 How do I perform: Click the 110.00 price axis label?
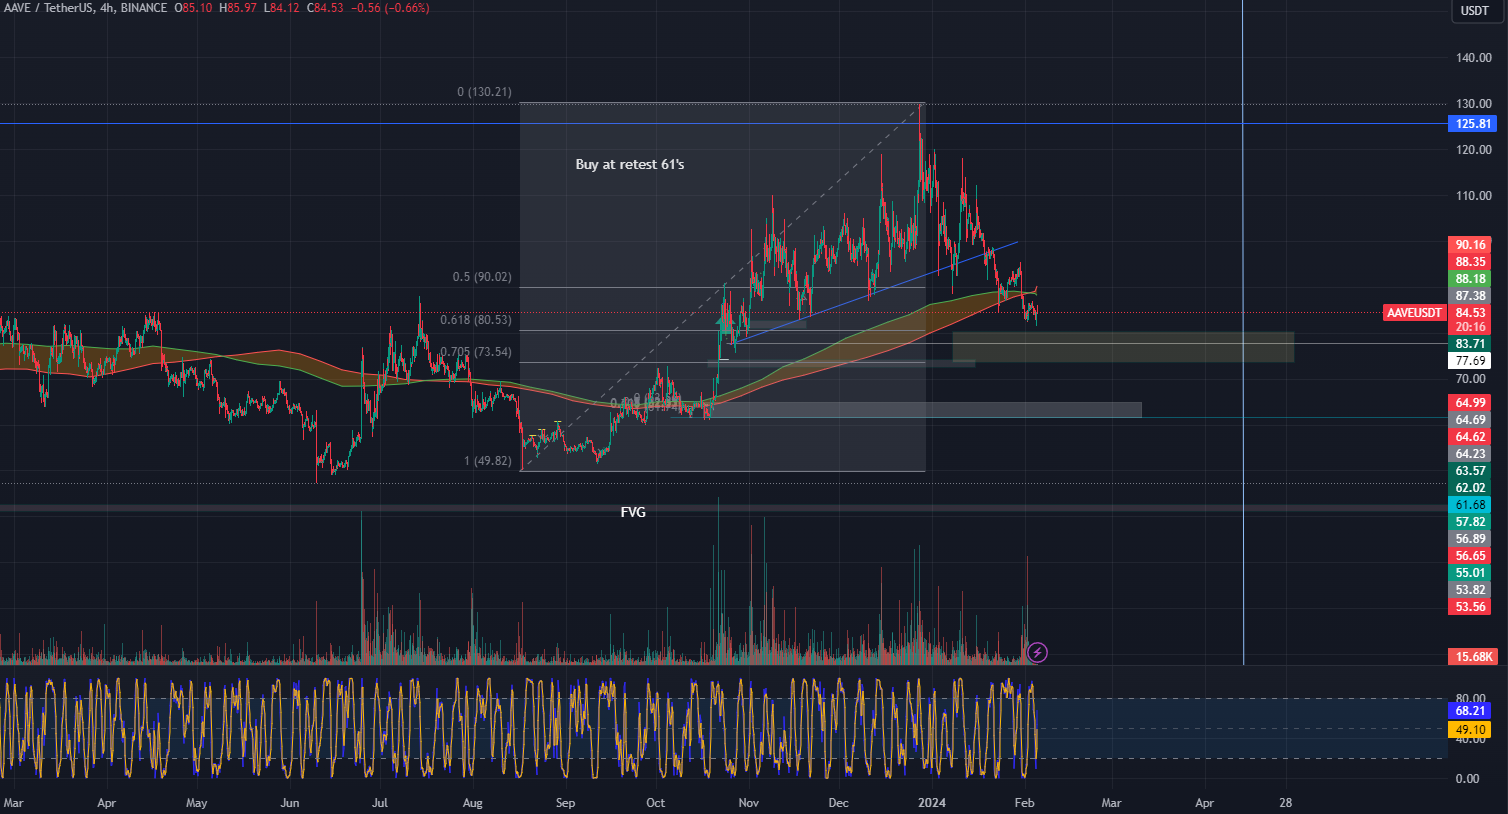(1474, 196)
